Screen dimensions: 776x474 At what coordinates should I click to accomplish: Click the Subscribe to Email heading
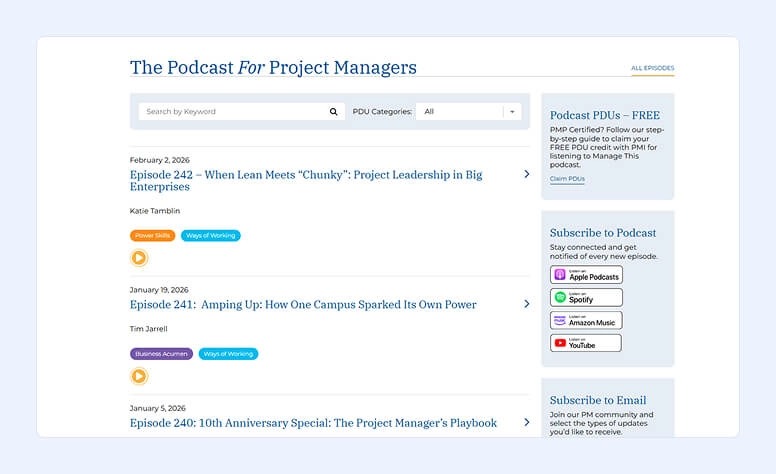pos(598,400)
